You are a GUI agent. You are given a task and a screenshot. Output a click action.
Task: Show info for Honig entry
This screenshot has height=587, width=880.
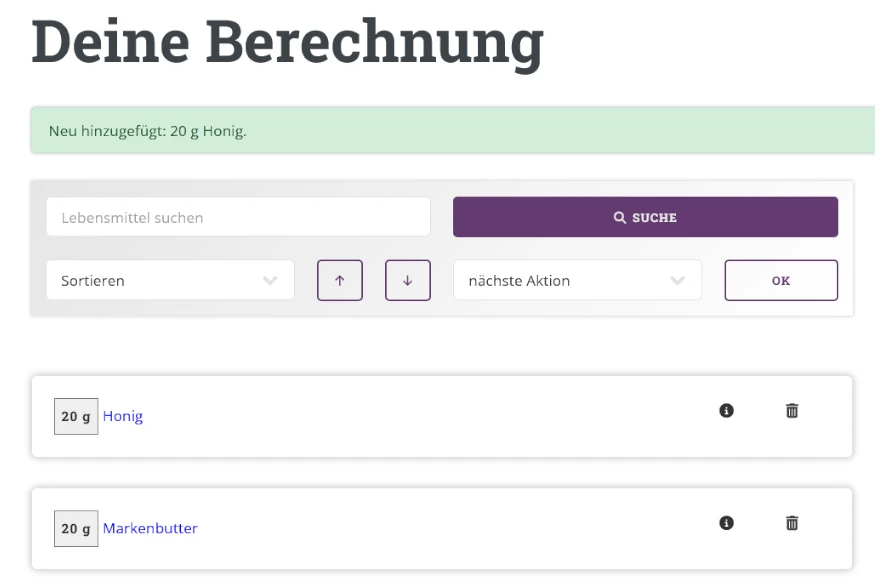point(727,410)
